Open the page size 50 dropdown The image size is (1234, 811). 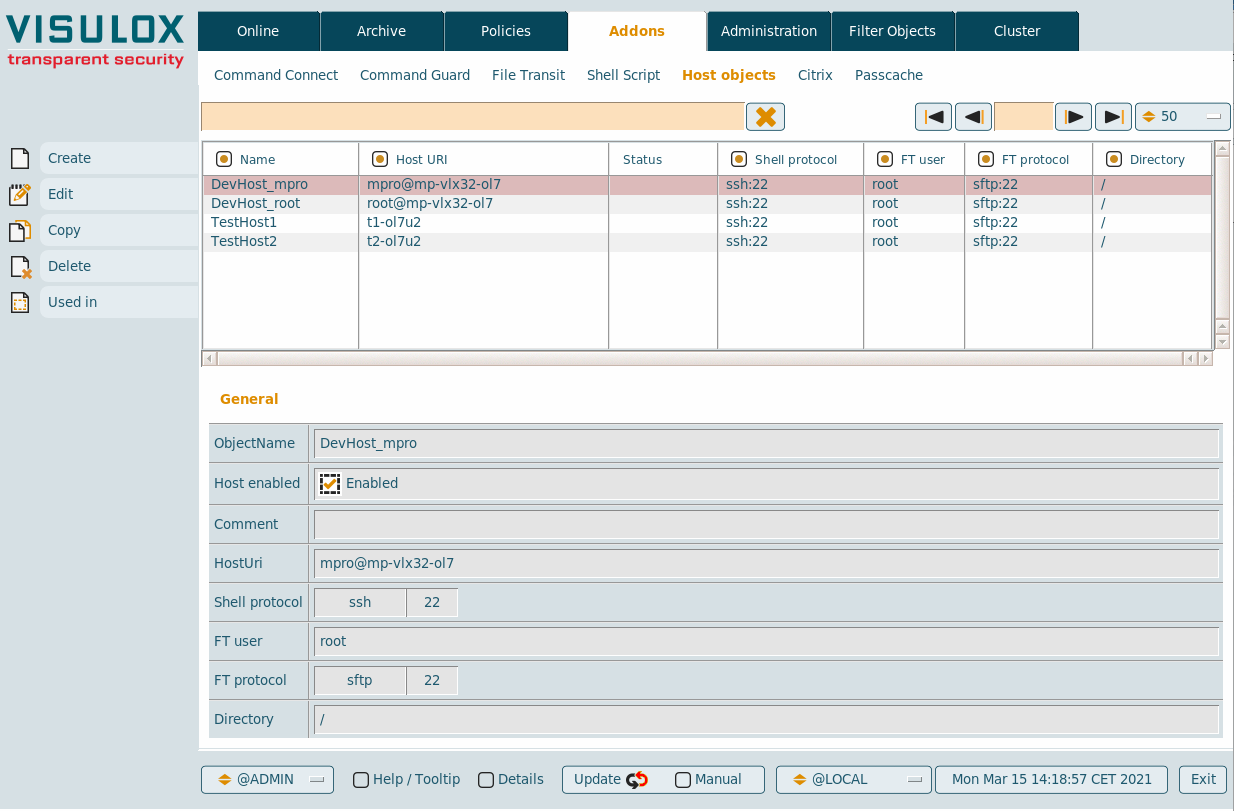[x=1182, y=117]
